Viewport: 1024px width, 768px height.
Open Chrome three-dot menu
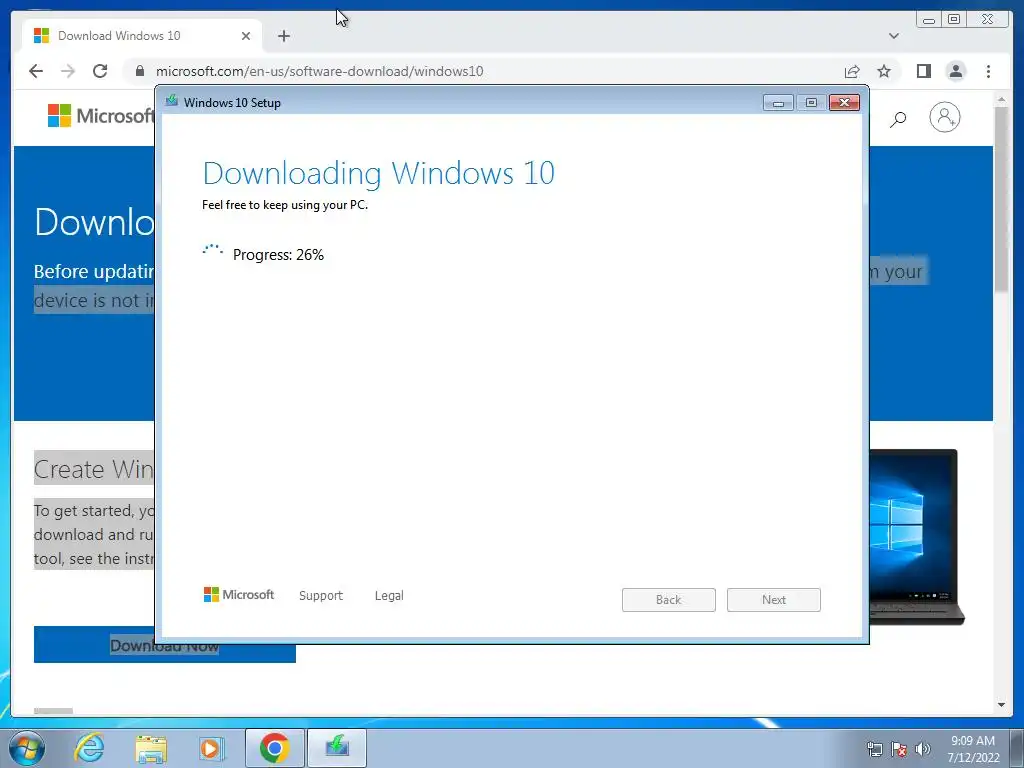pyautogui.click(x=988, y=71)
